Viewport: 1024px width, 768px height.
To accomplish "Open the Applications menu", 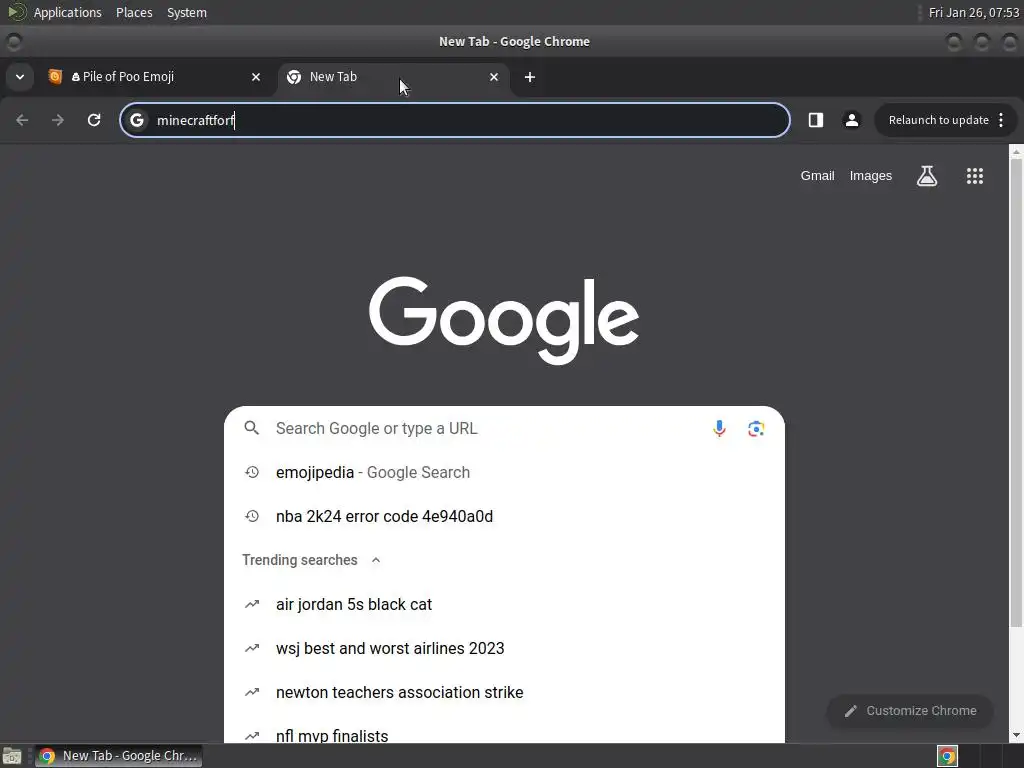I will coord(67,12).
